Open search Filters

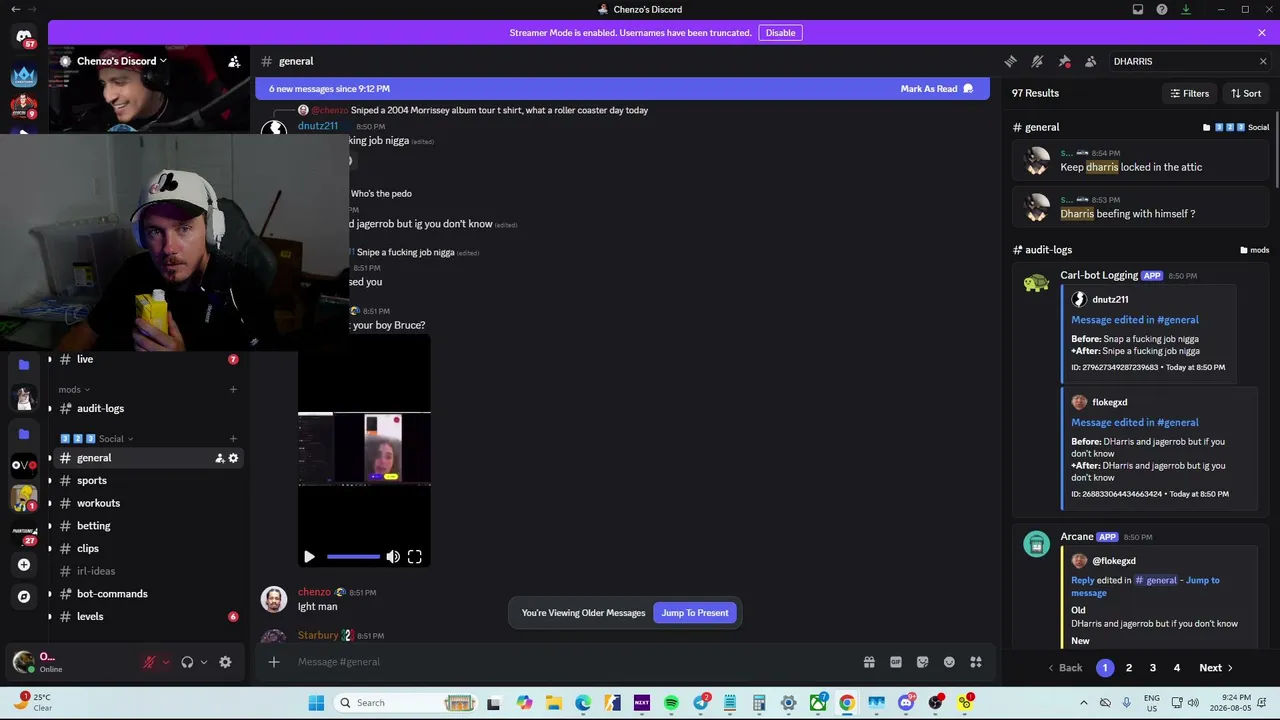click(1190, 93)
